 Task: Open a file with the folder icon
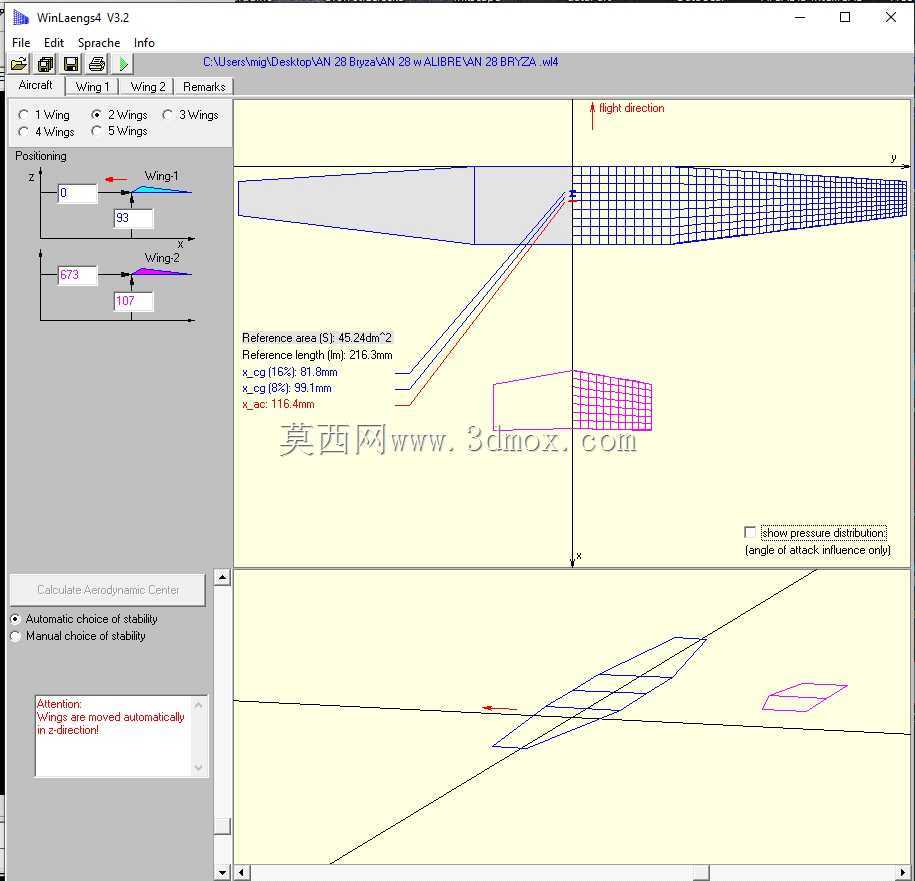(19, 64)
